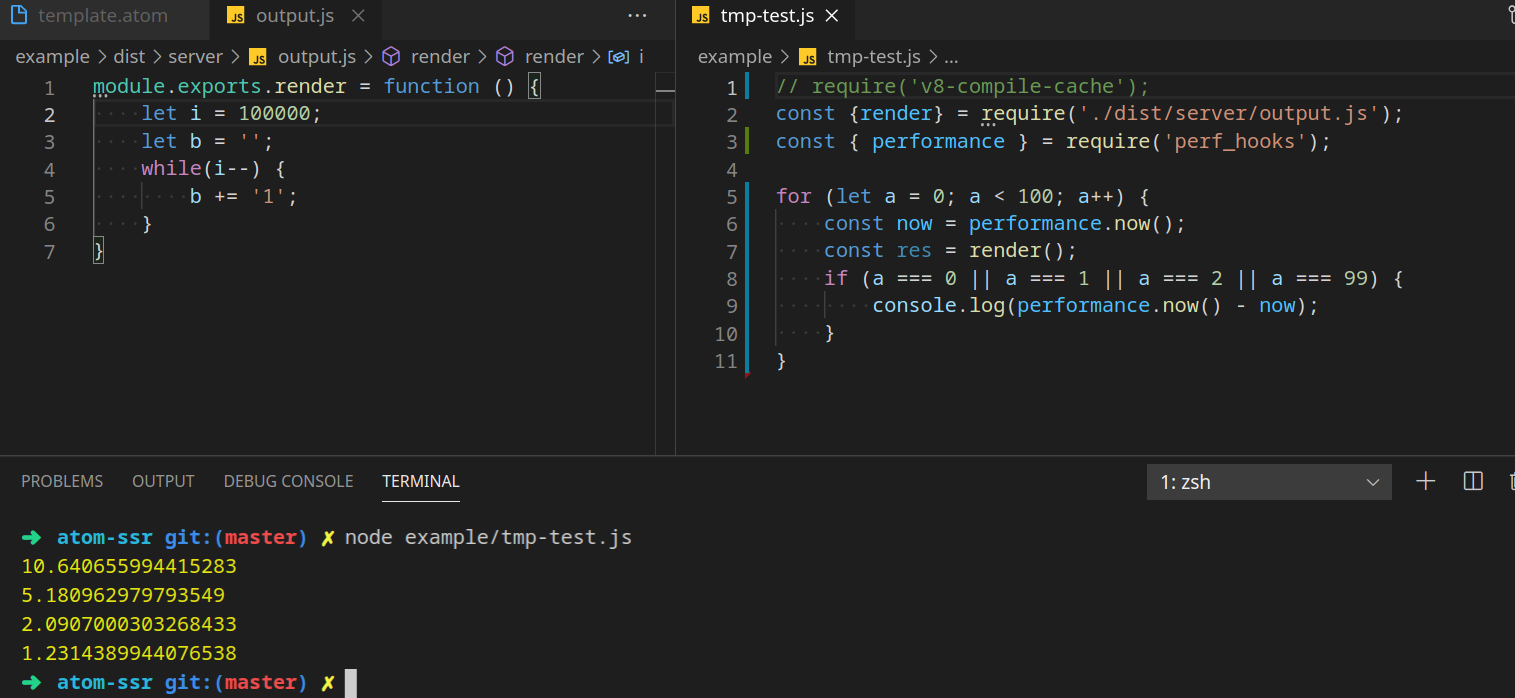Image resolution: width=1515 pixels, height=698 pixels.
Task: Open the left editor's more actions menu
Action: click(637, 16)
